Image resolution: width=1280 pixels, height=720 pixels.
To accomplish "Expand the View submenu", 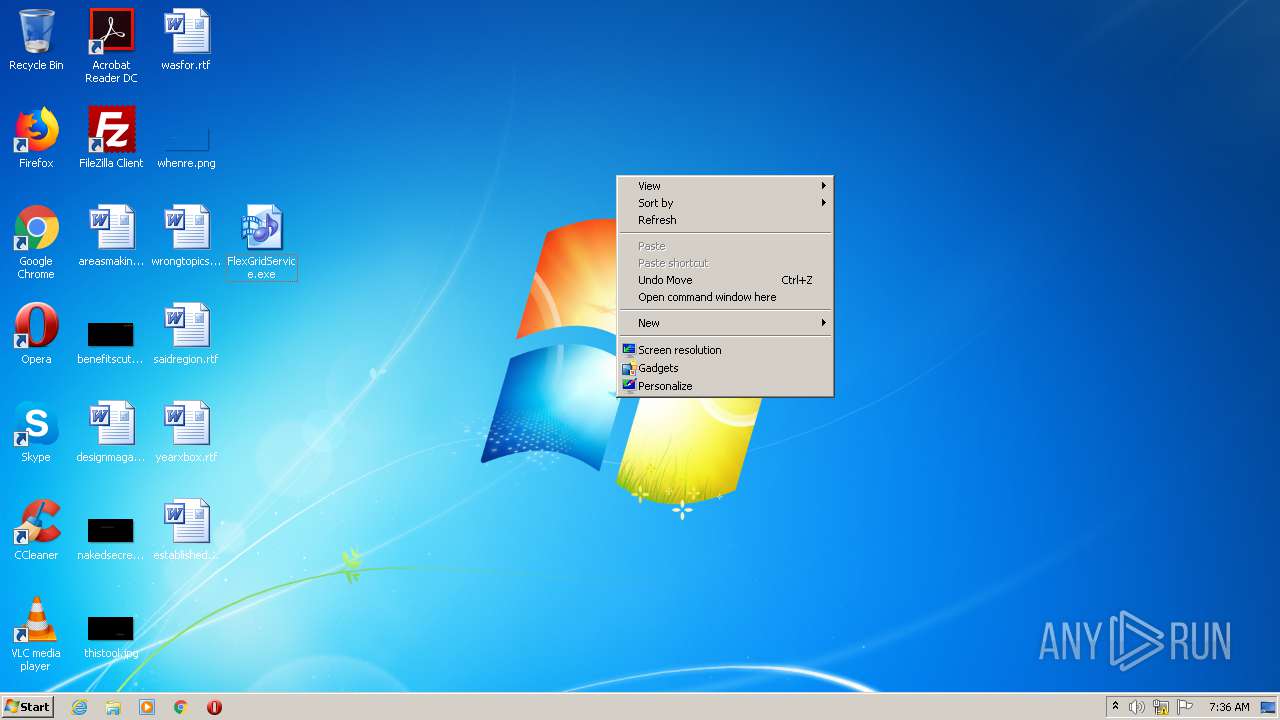I will 725,186.
